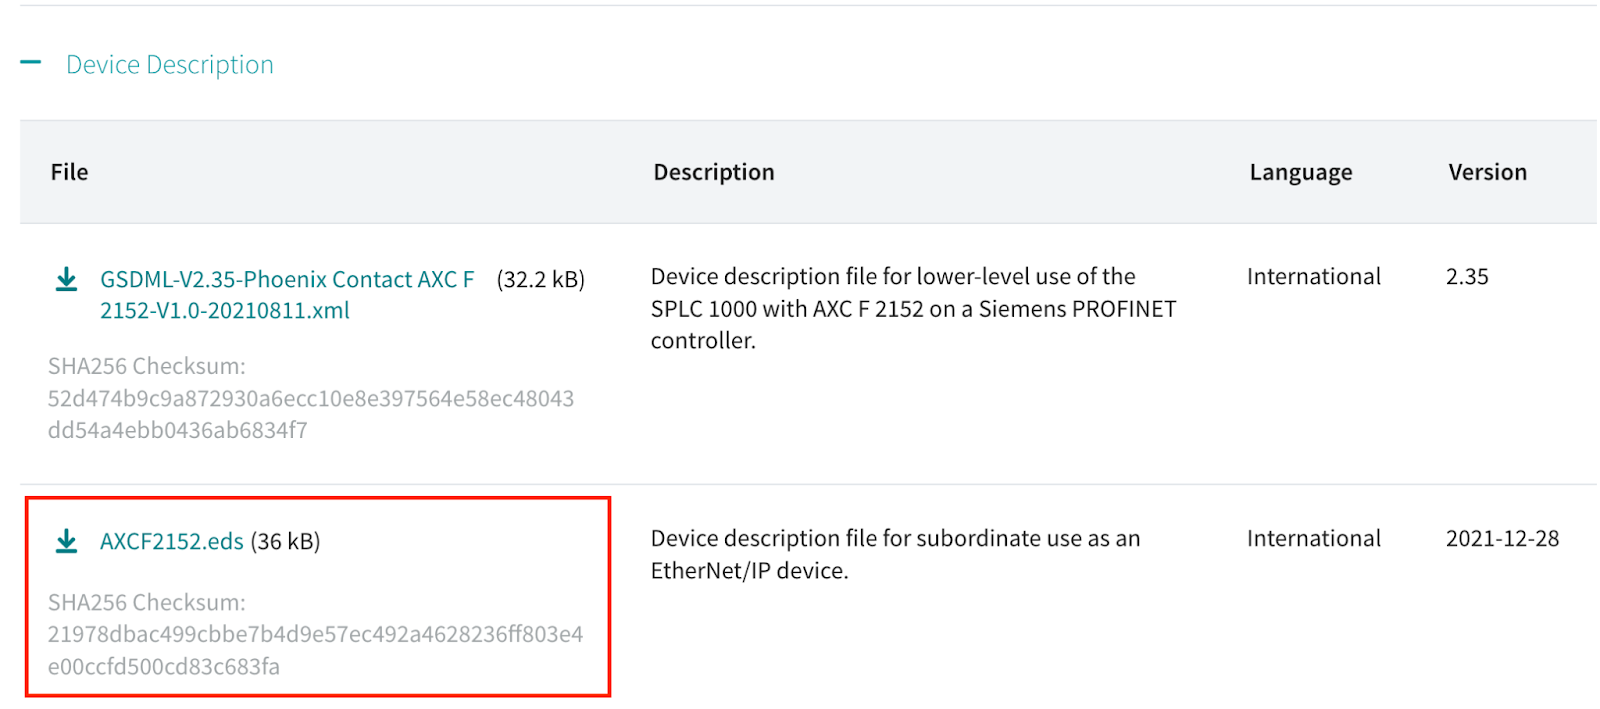Click download icon for GSDML-V2.35 xml file
Viewport: 1600px width, 709px height.
66,279
